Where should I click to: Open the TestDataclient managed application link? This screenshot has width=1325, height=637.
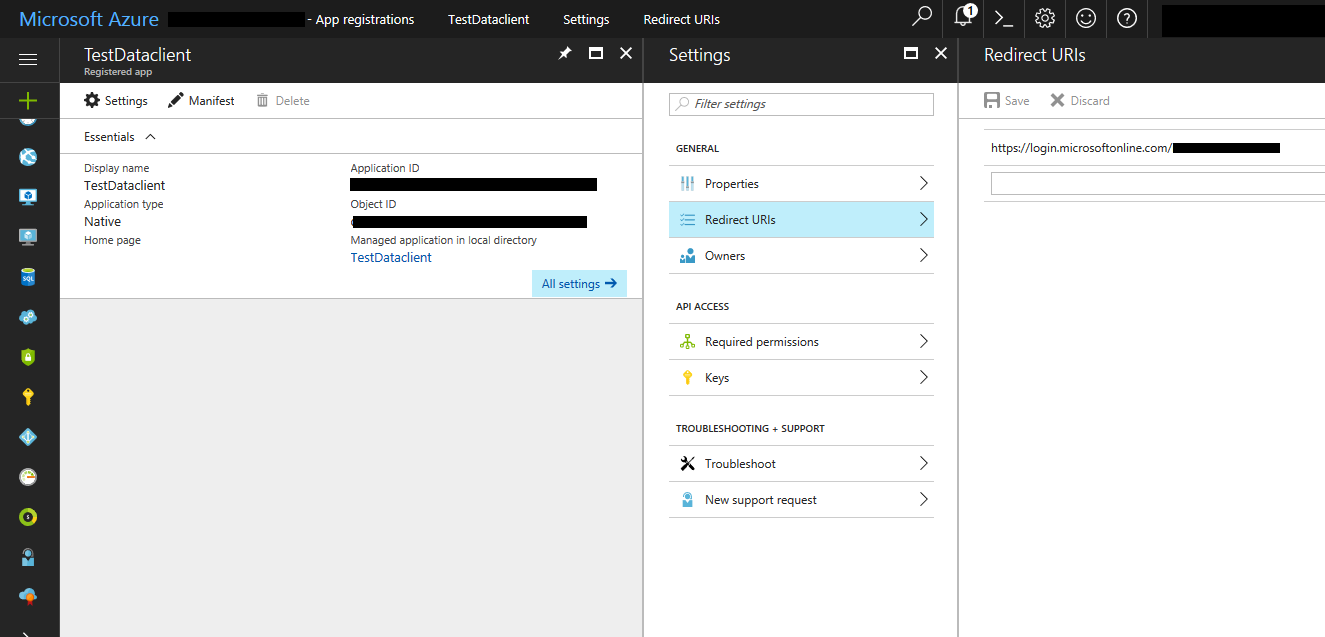coord(391,257)
